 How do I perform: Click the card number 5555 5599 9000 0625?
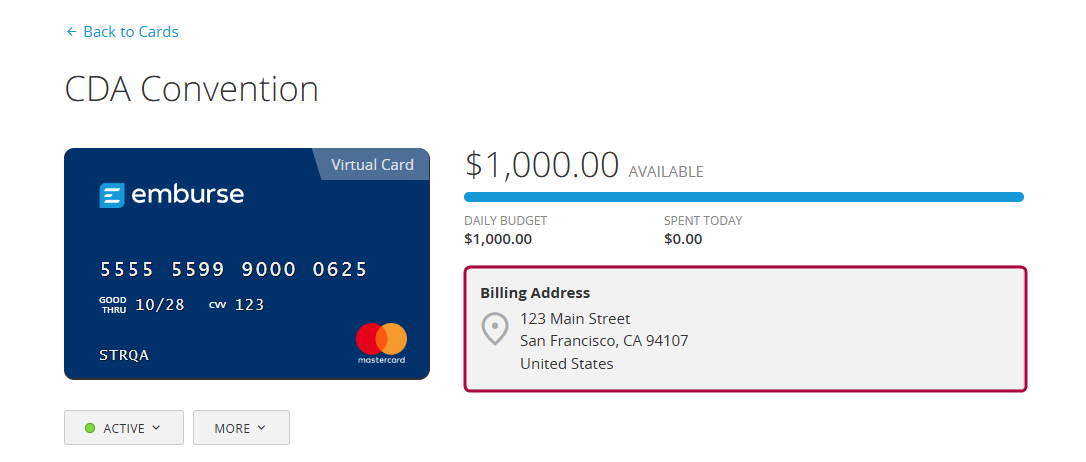(x=233, y=270)
